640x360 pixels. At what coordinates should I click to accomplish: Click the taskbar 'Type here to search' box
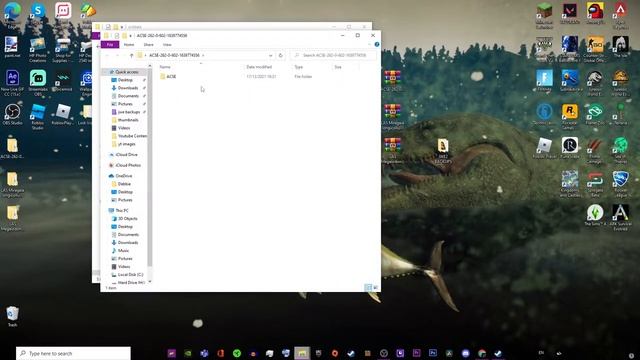pos(73,353)
